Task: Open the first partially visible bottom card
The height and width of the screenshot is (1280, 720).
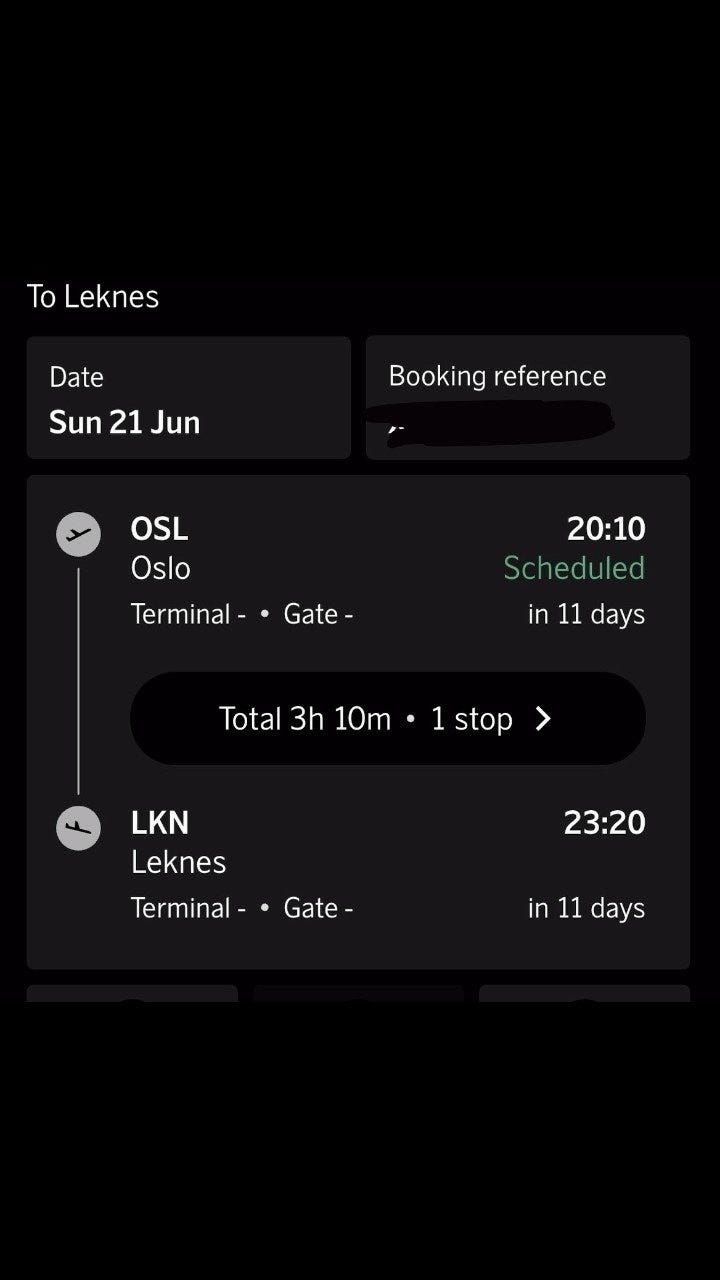Action: (x=132, y=993)
